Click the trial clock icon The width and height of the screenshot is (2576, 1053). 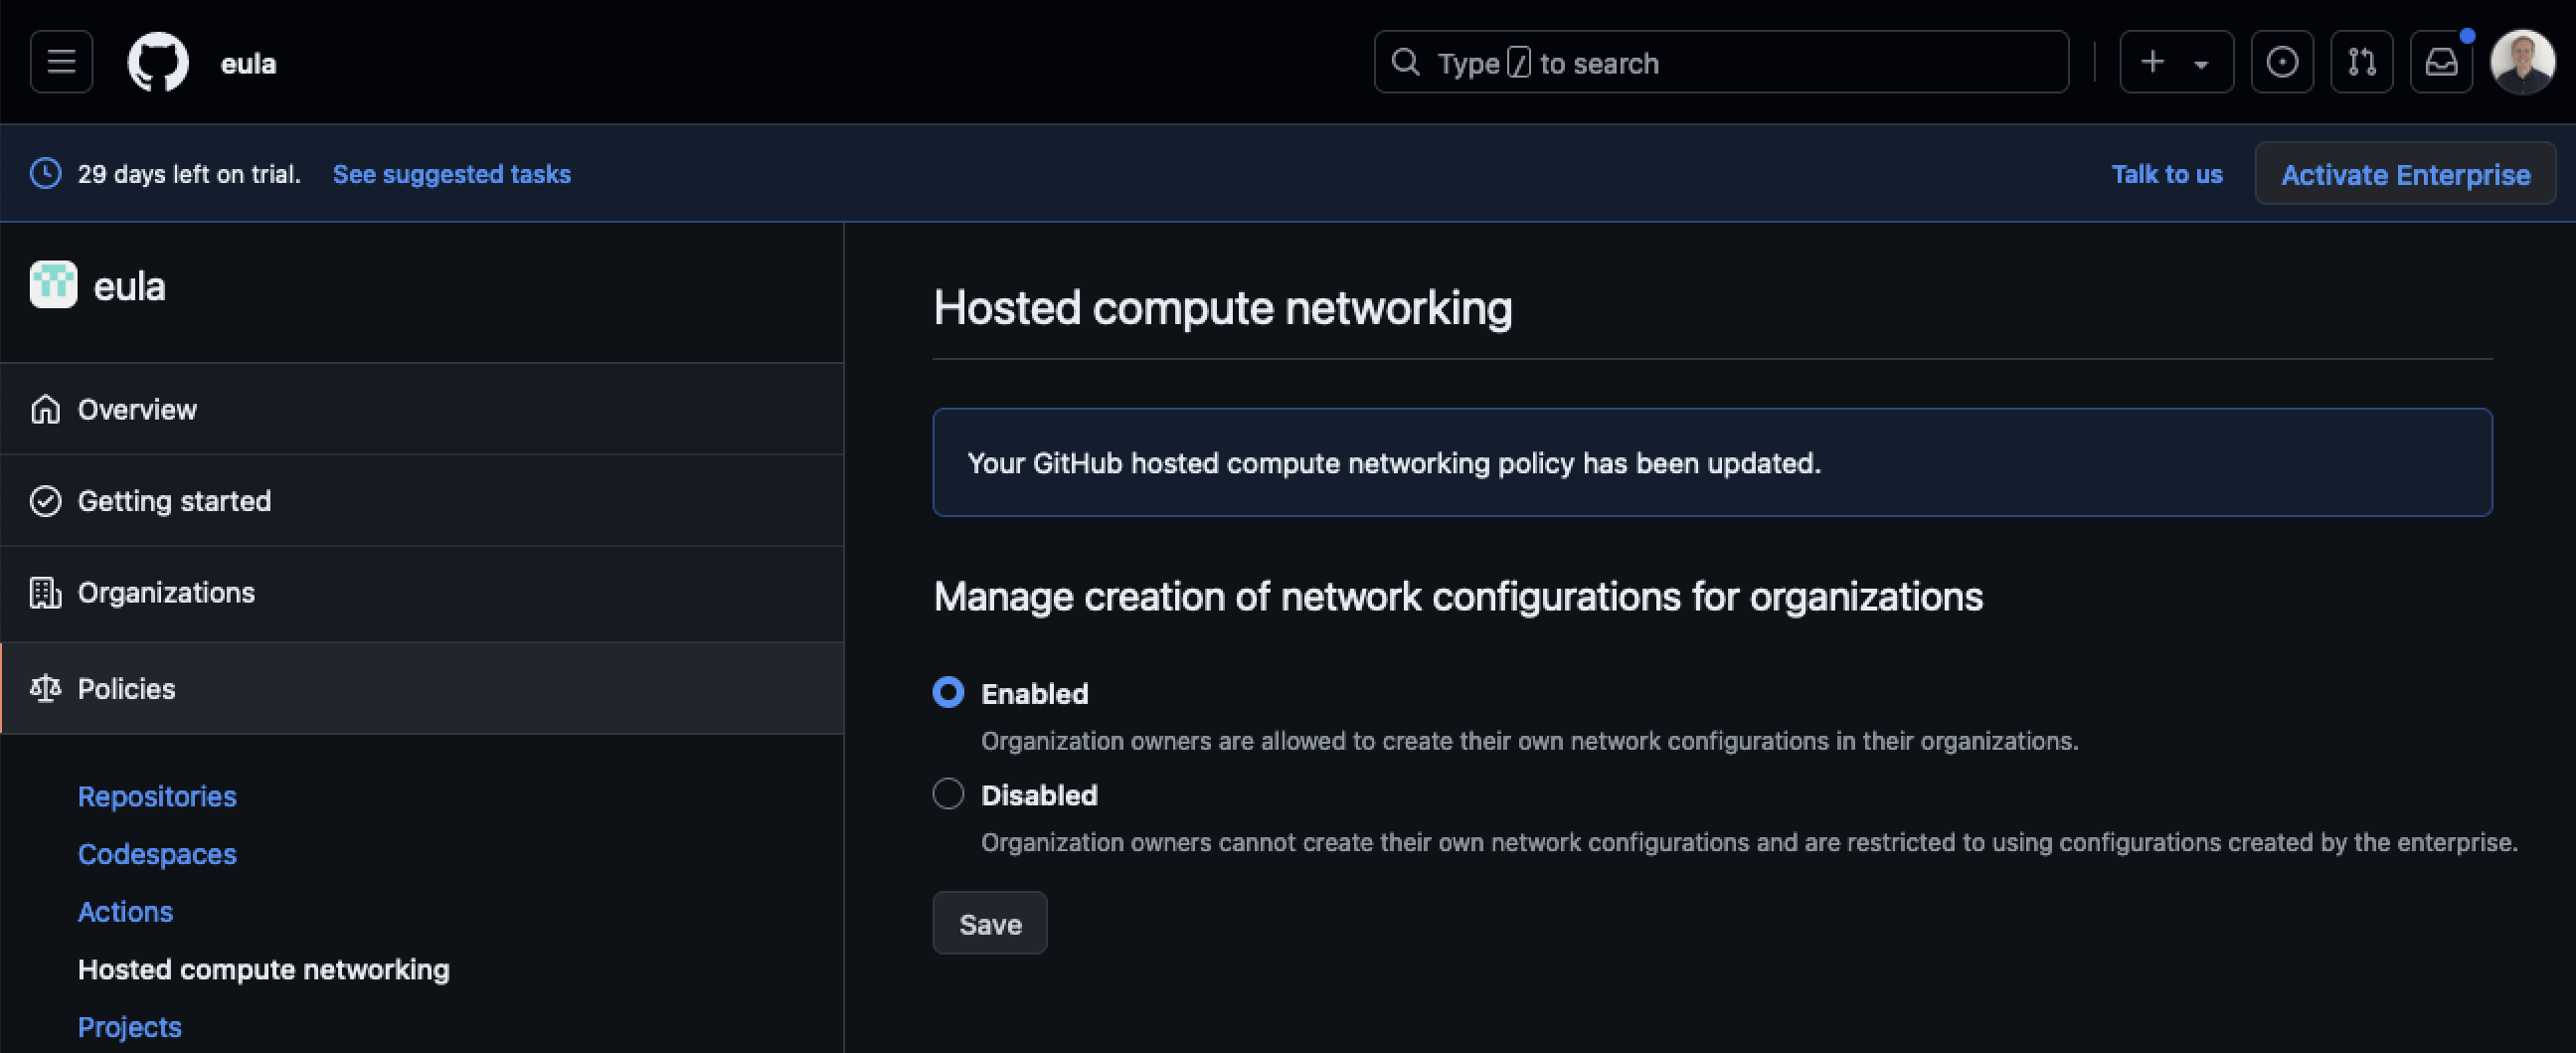(x=45, y=173)
